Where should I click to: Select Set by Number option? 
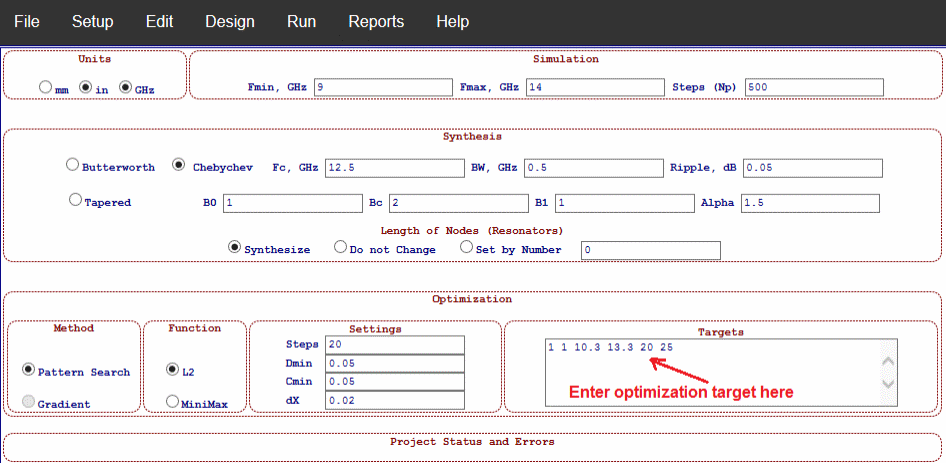coord(467,247)
